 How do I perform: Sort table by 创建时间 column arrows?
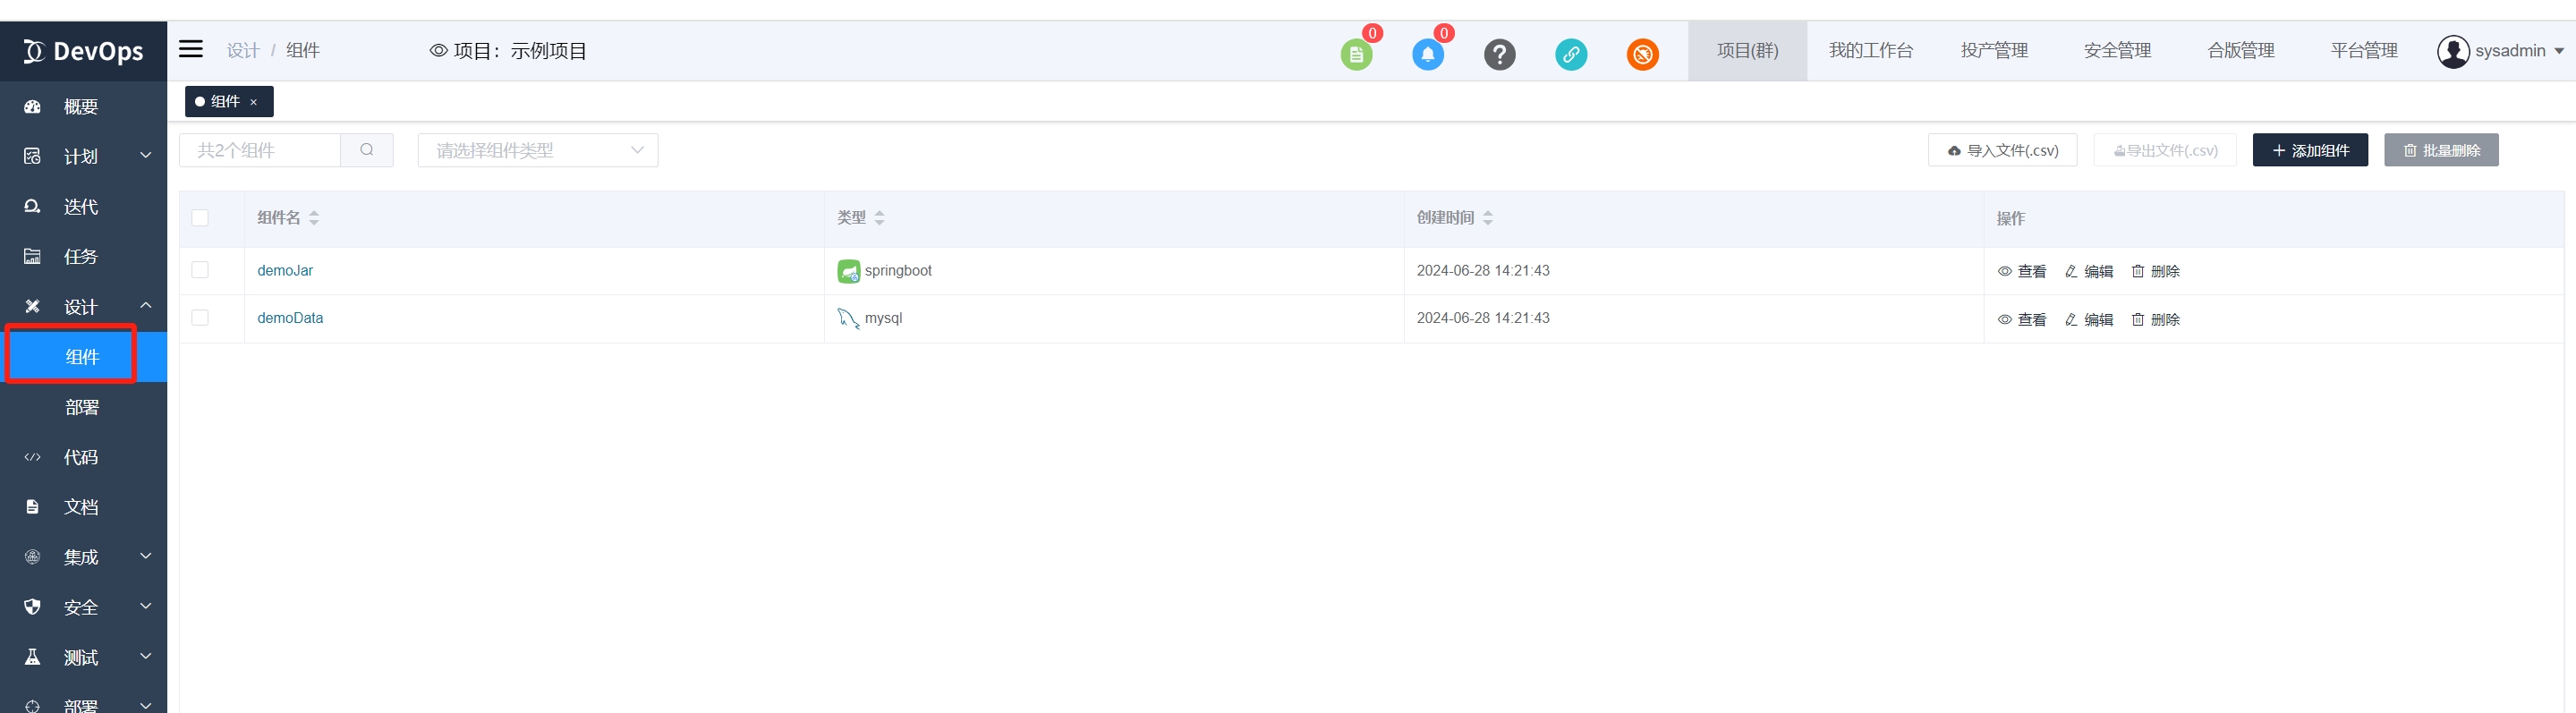pyautogui.click(x=1488, y=218)
